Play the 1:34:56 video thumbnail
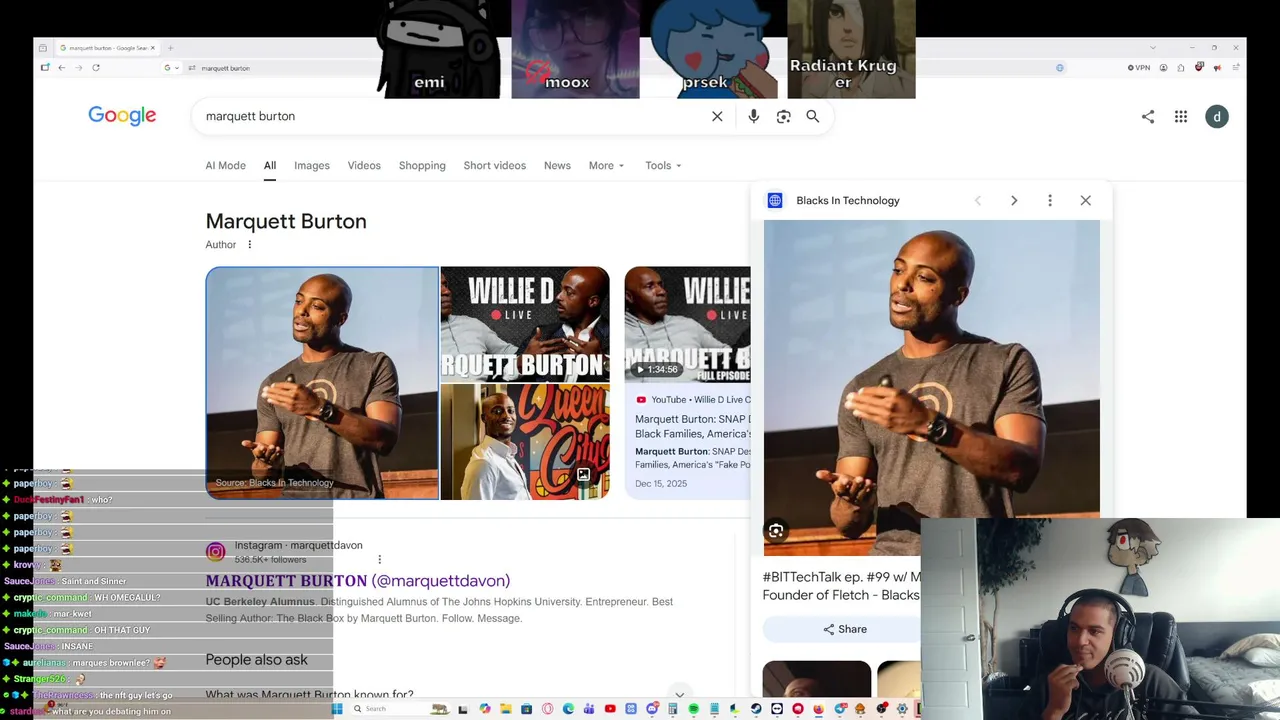The width and height of the screenshot is (1280, 720). [x=687, y=324]
